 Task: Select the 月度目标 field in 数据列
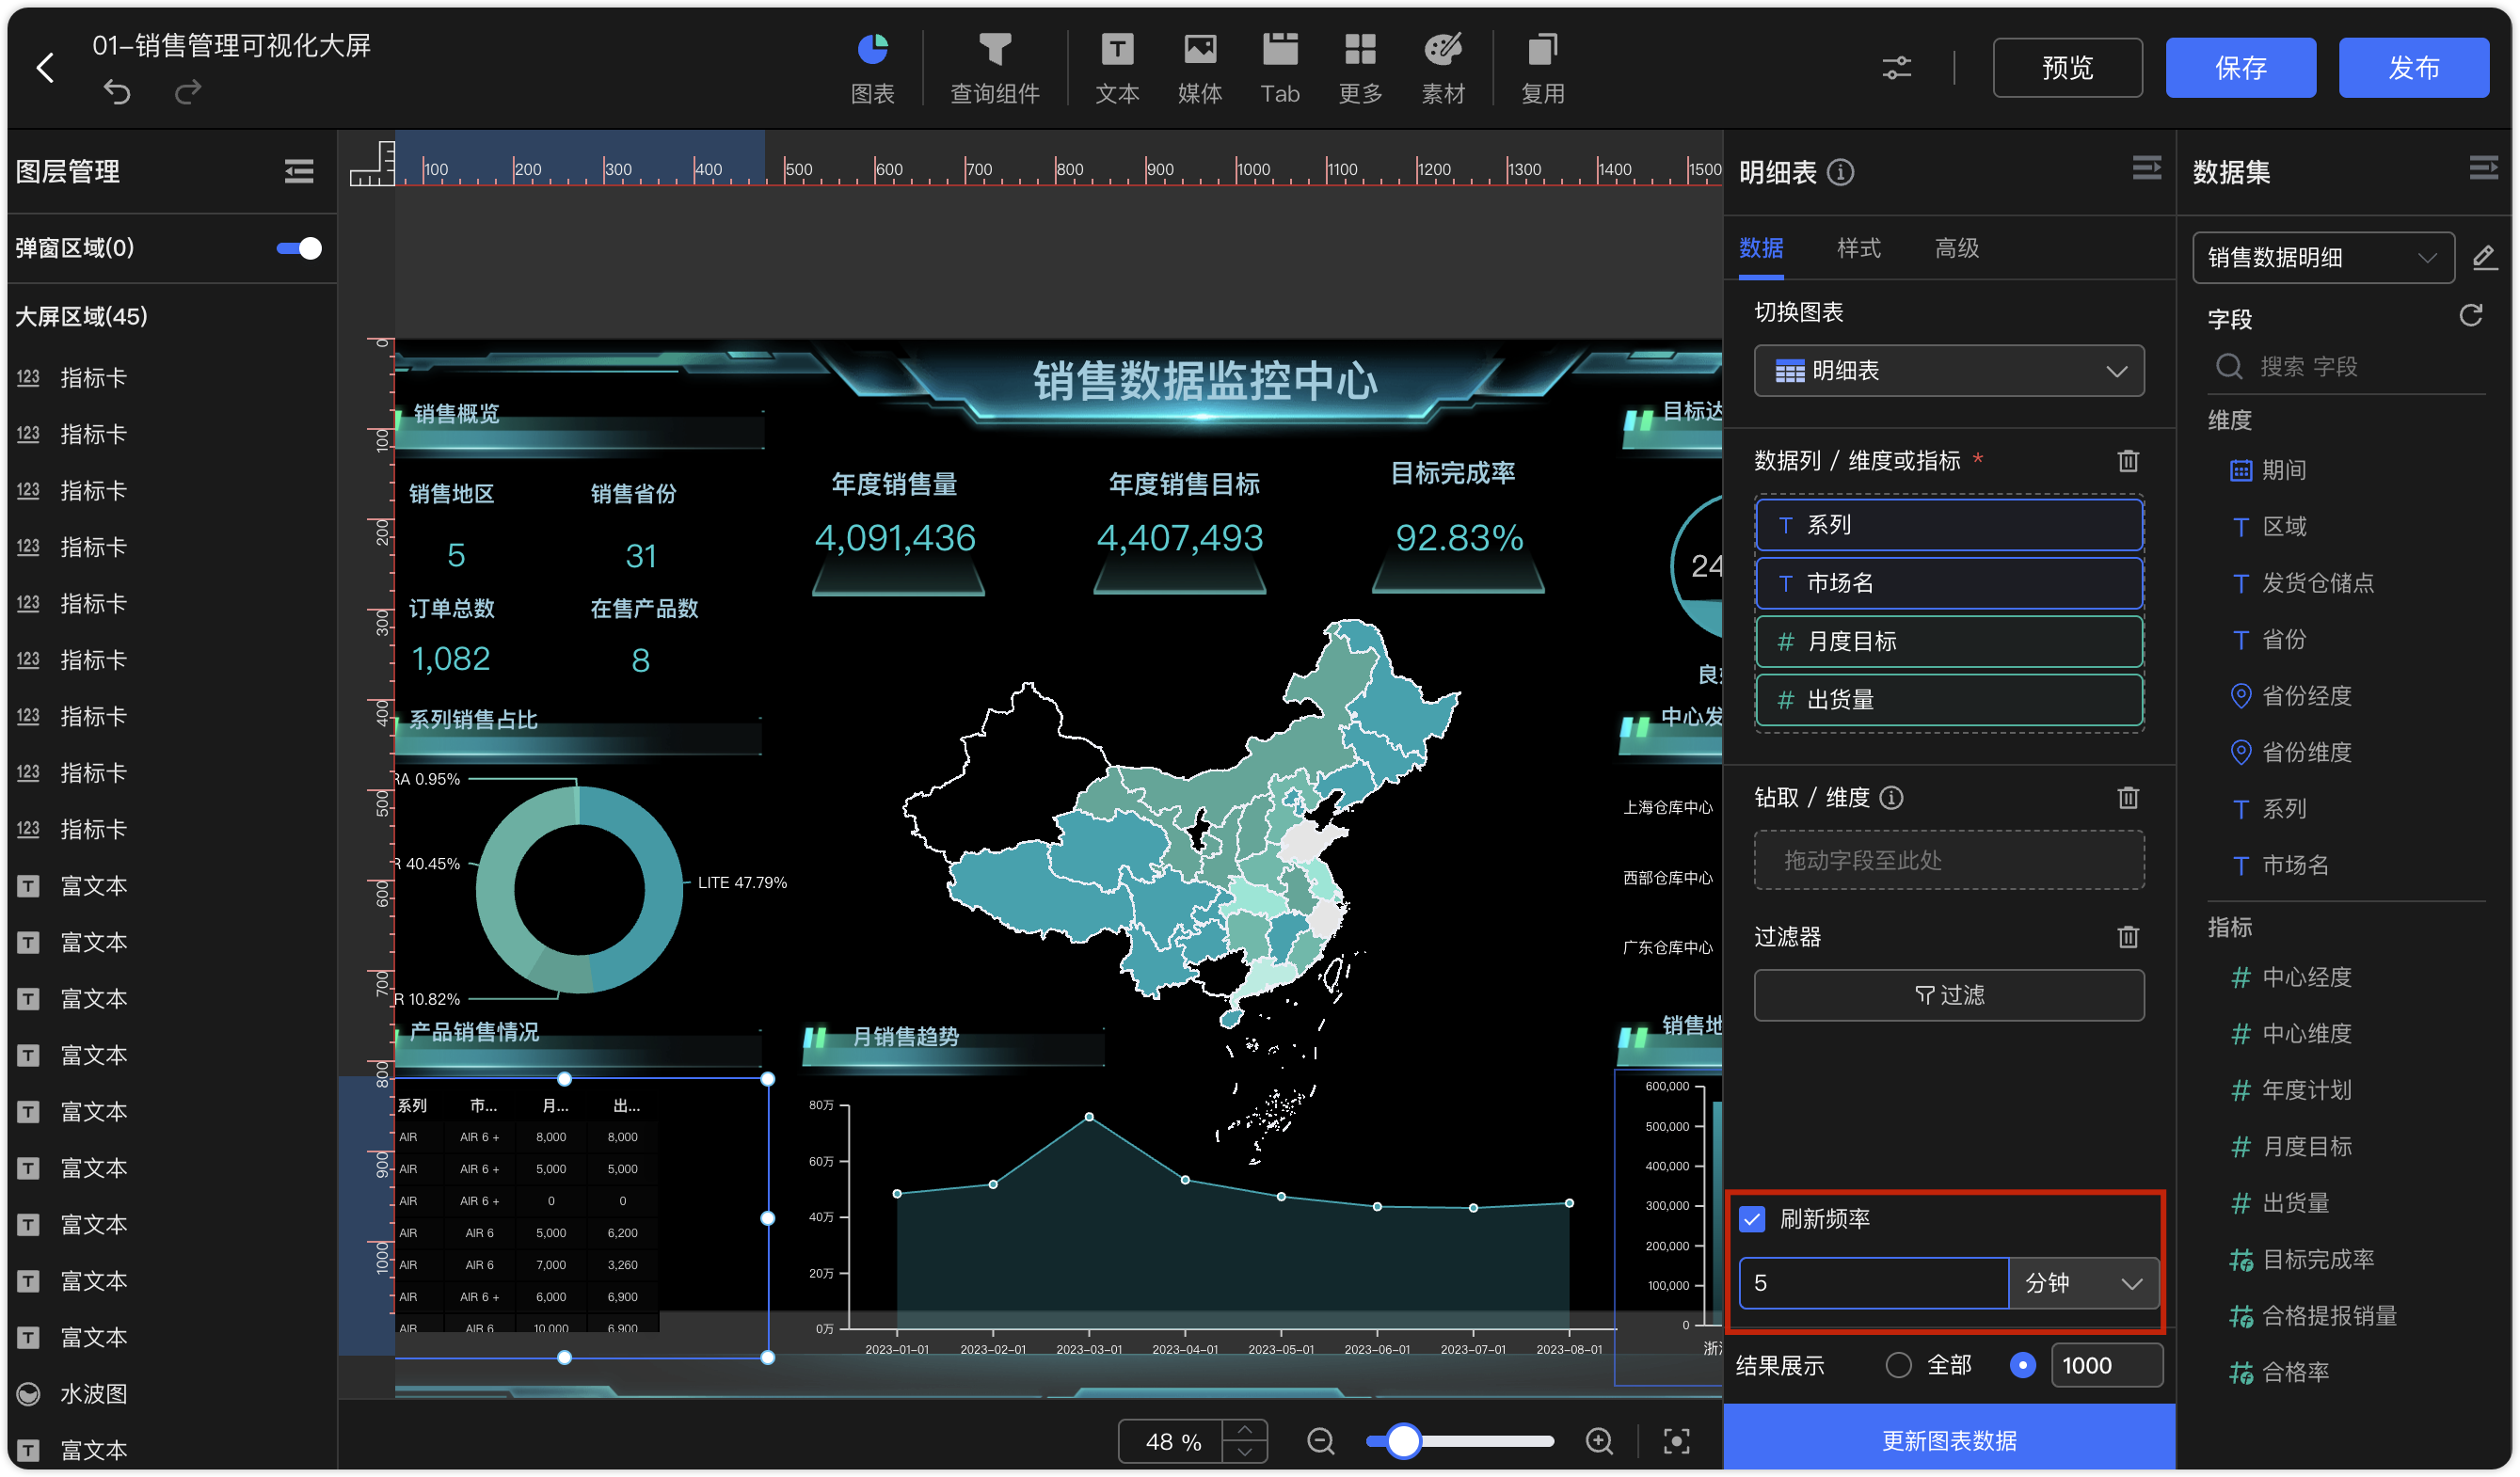tap(1949, 641)
